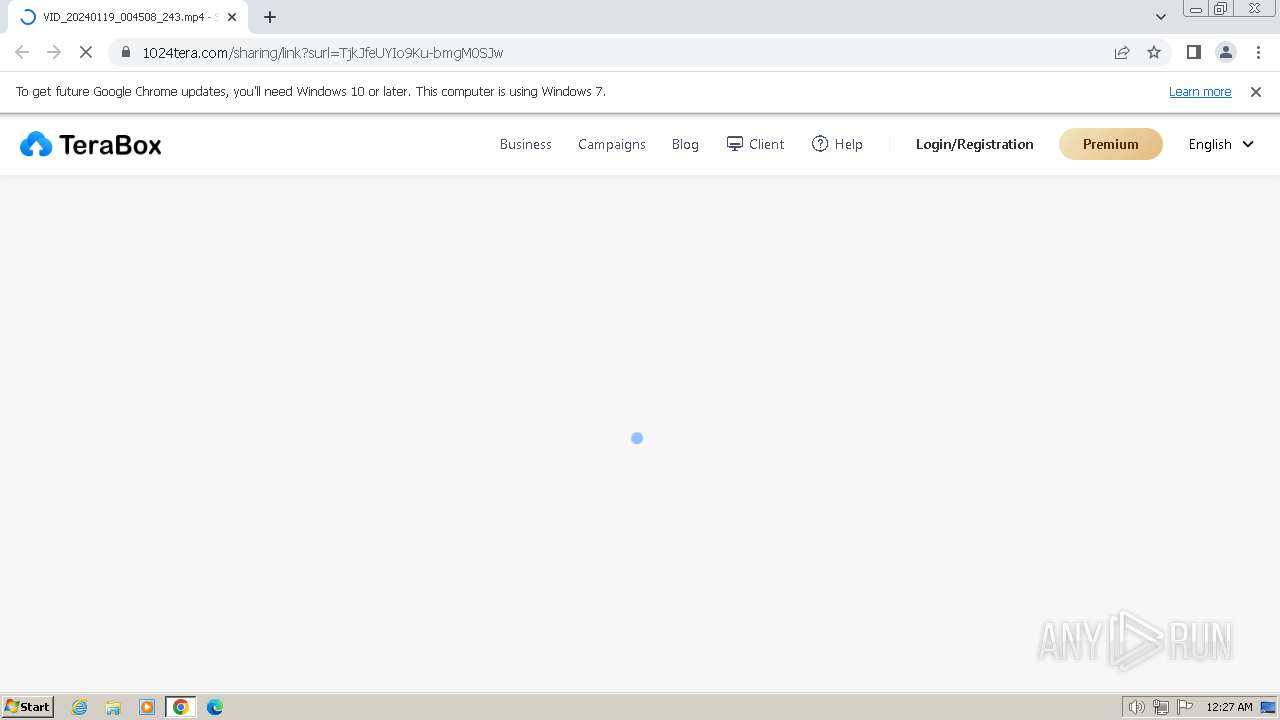Go forward to next page
This screenshot has width=1280, height=720.
click(x=54, y=52)
